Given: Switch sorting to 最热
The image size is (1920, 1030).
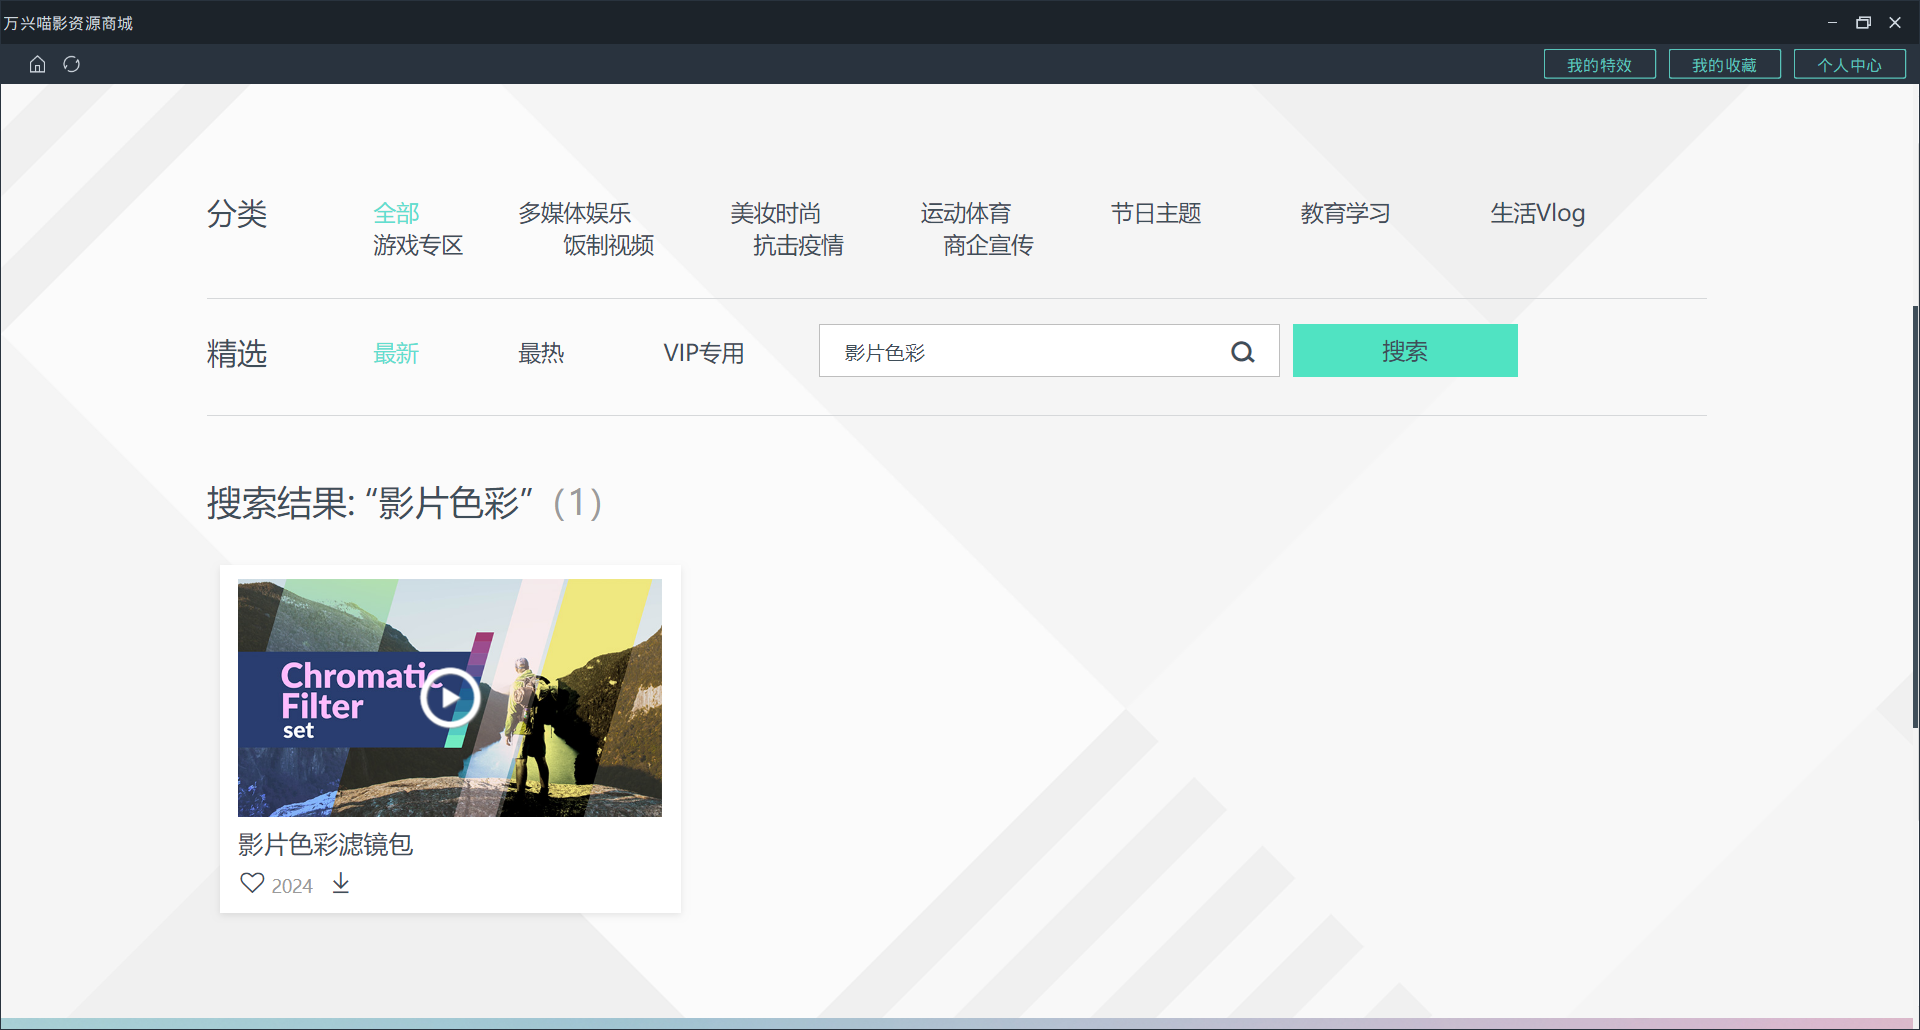Looking at the screenshot, I should pos(543,352).
